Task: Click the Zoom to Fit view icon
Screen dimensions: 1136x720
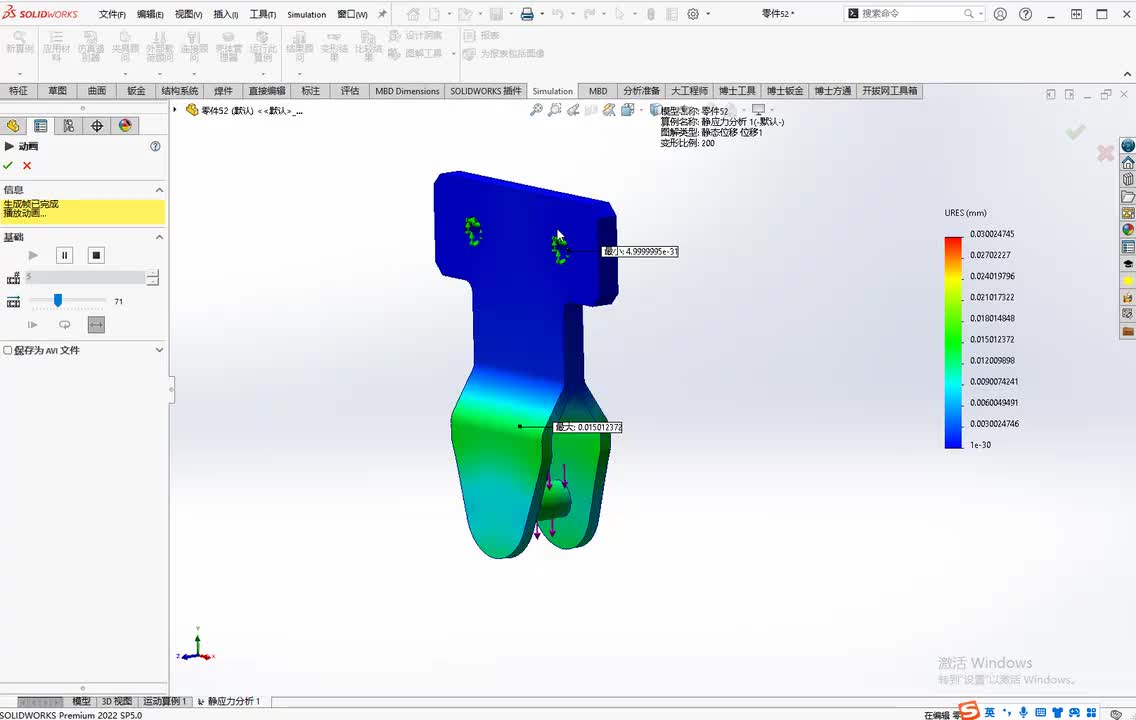Action: coord(536,109)
